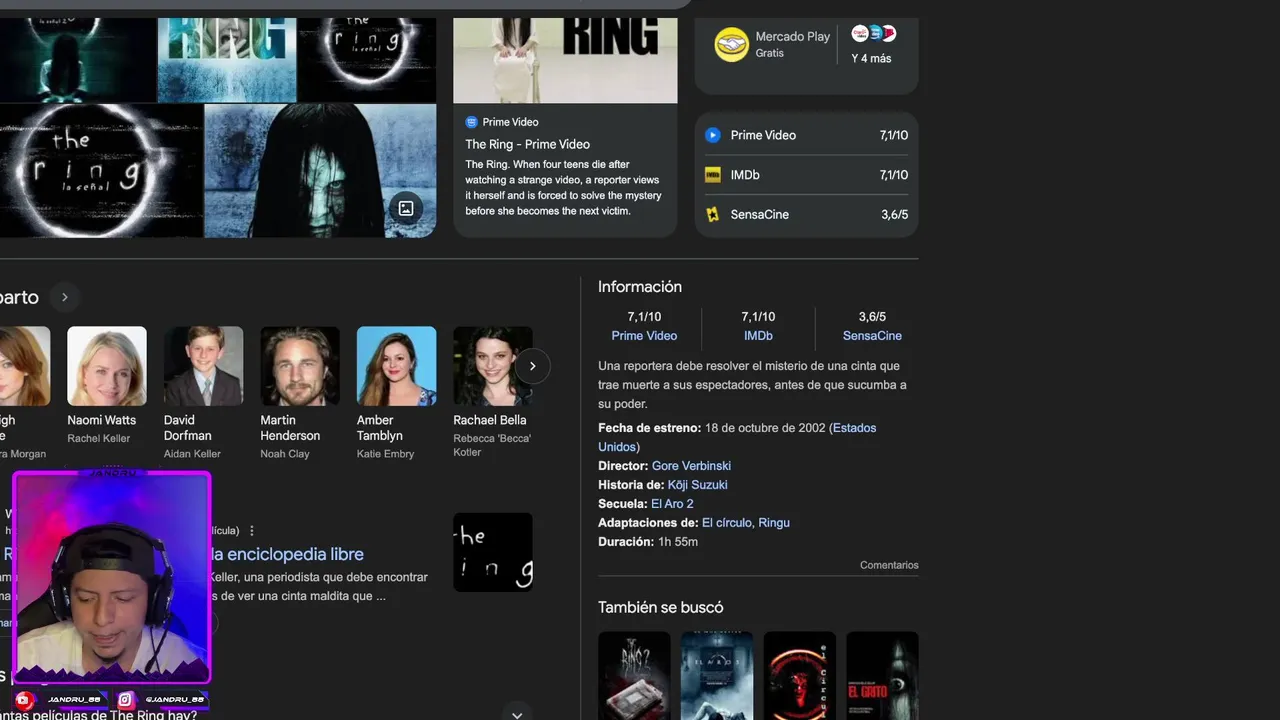Open the Prime Video 7,1/10 rating row
Image resolution: width=1280 pixels, height=720 pixels.
[x=806, y=135]
